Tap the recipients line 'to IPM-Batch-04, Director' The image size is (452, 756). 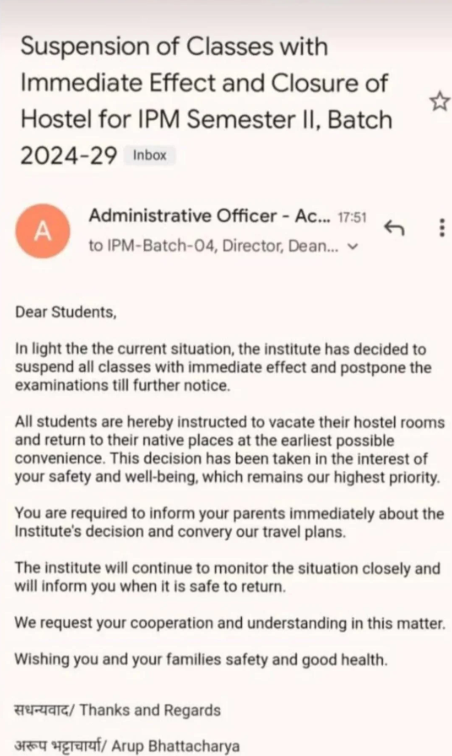(x=214, y=246)
